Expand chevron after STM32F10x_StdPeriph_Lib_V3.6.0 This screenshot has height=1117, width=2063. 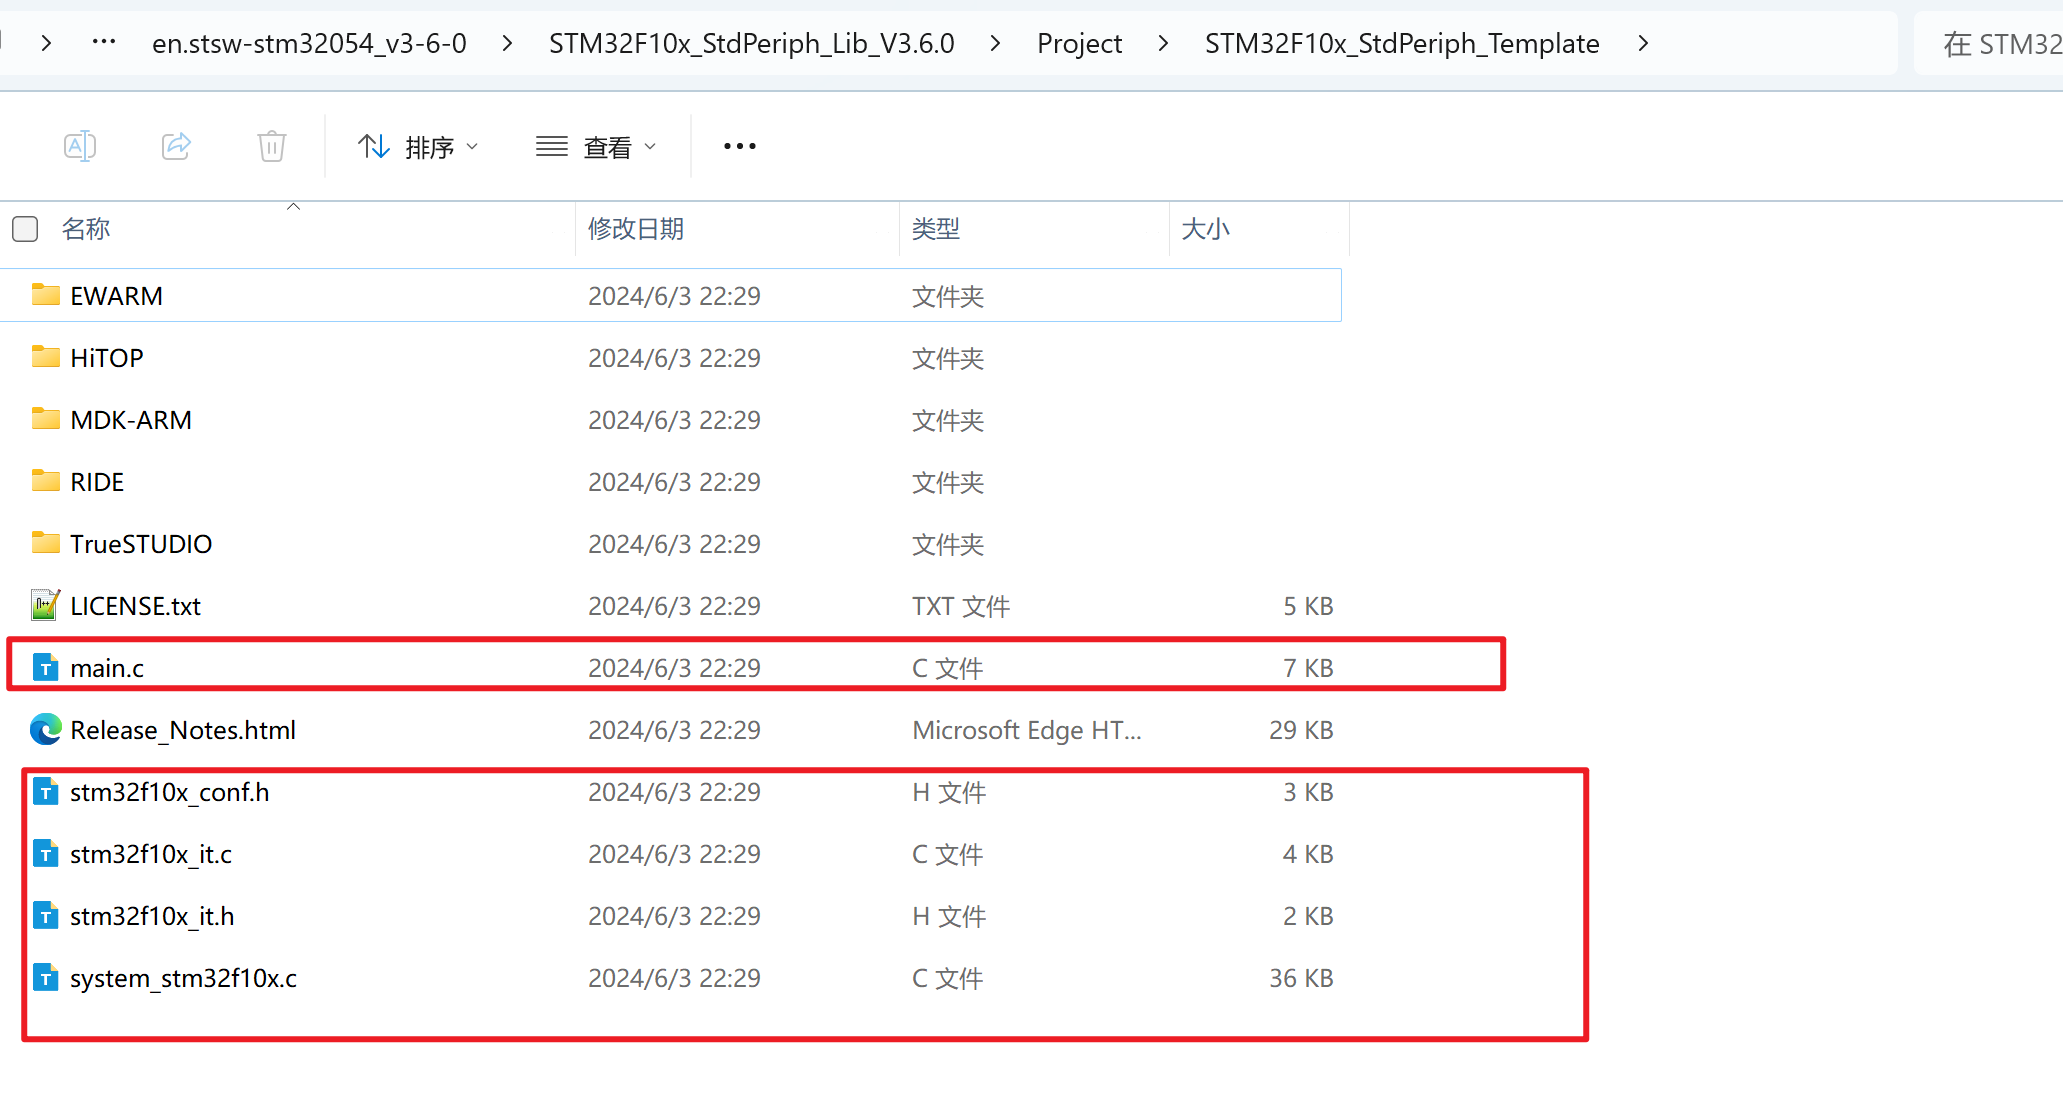click(996, 43)
